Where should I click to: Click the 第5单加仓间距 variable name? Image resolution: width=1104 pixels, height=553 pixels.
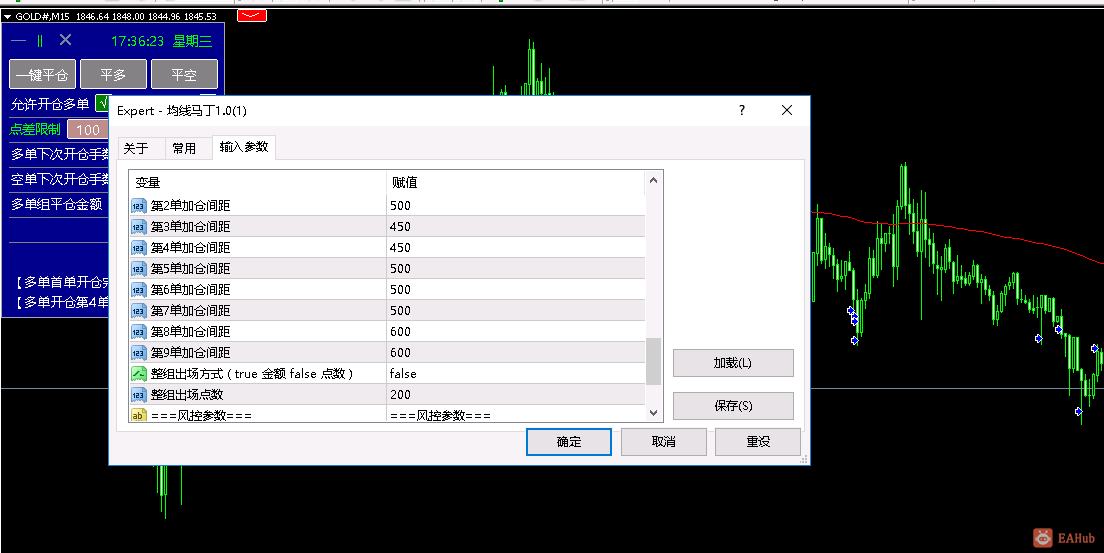pos(190,268)
